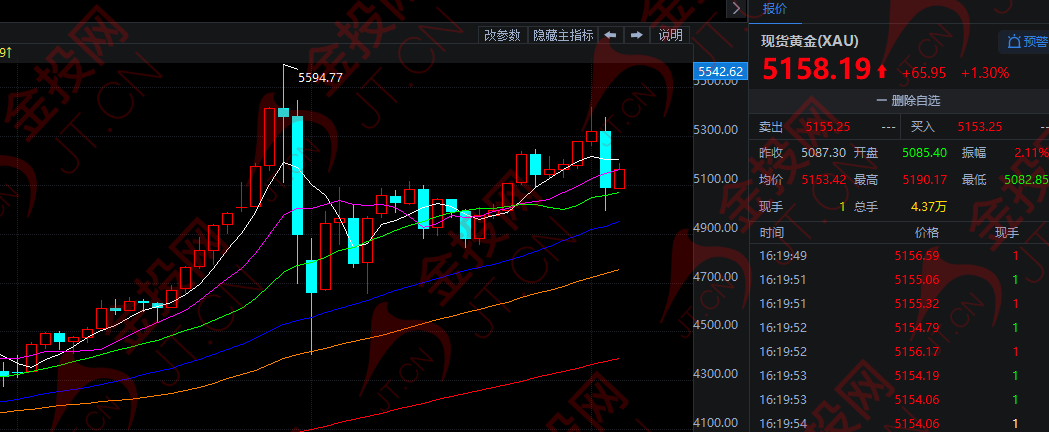Click the 4900.00 price axis label
This screenshot has height=432, width=1049.
pyautogui.click(x=718, y=227)
